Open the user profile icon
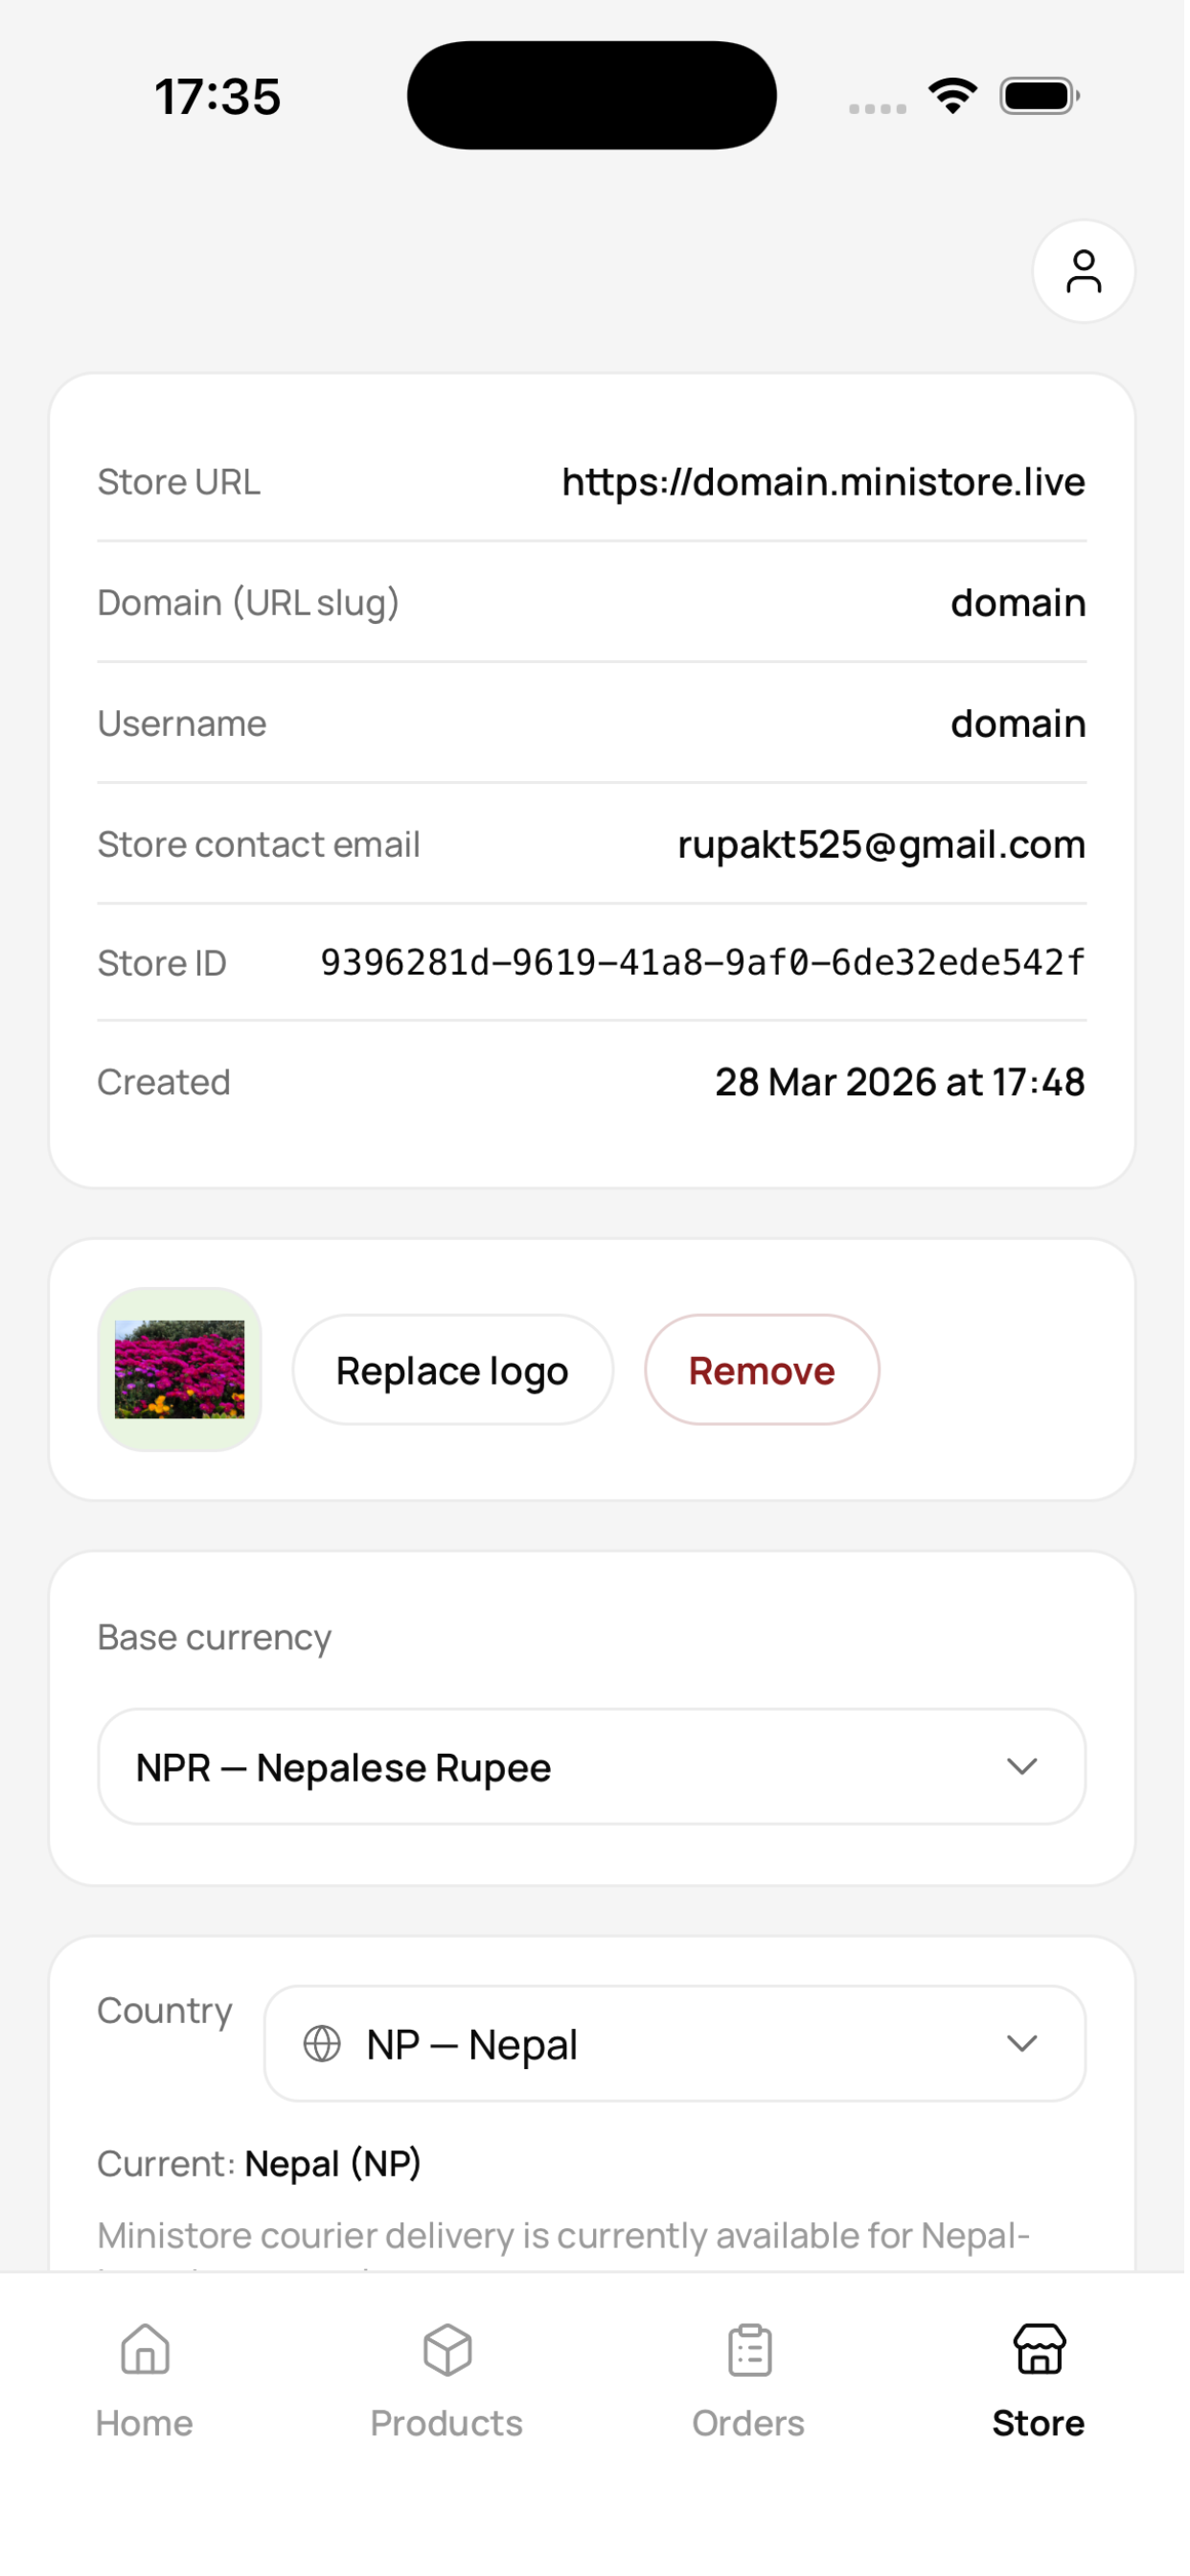The height and width of the screenshot is (2576, 1190). (x=1088, y=272)
